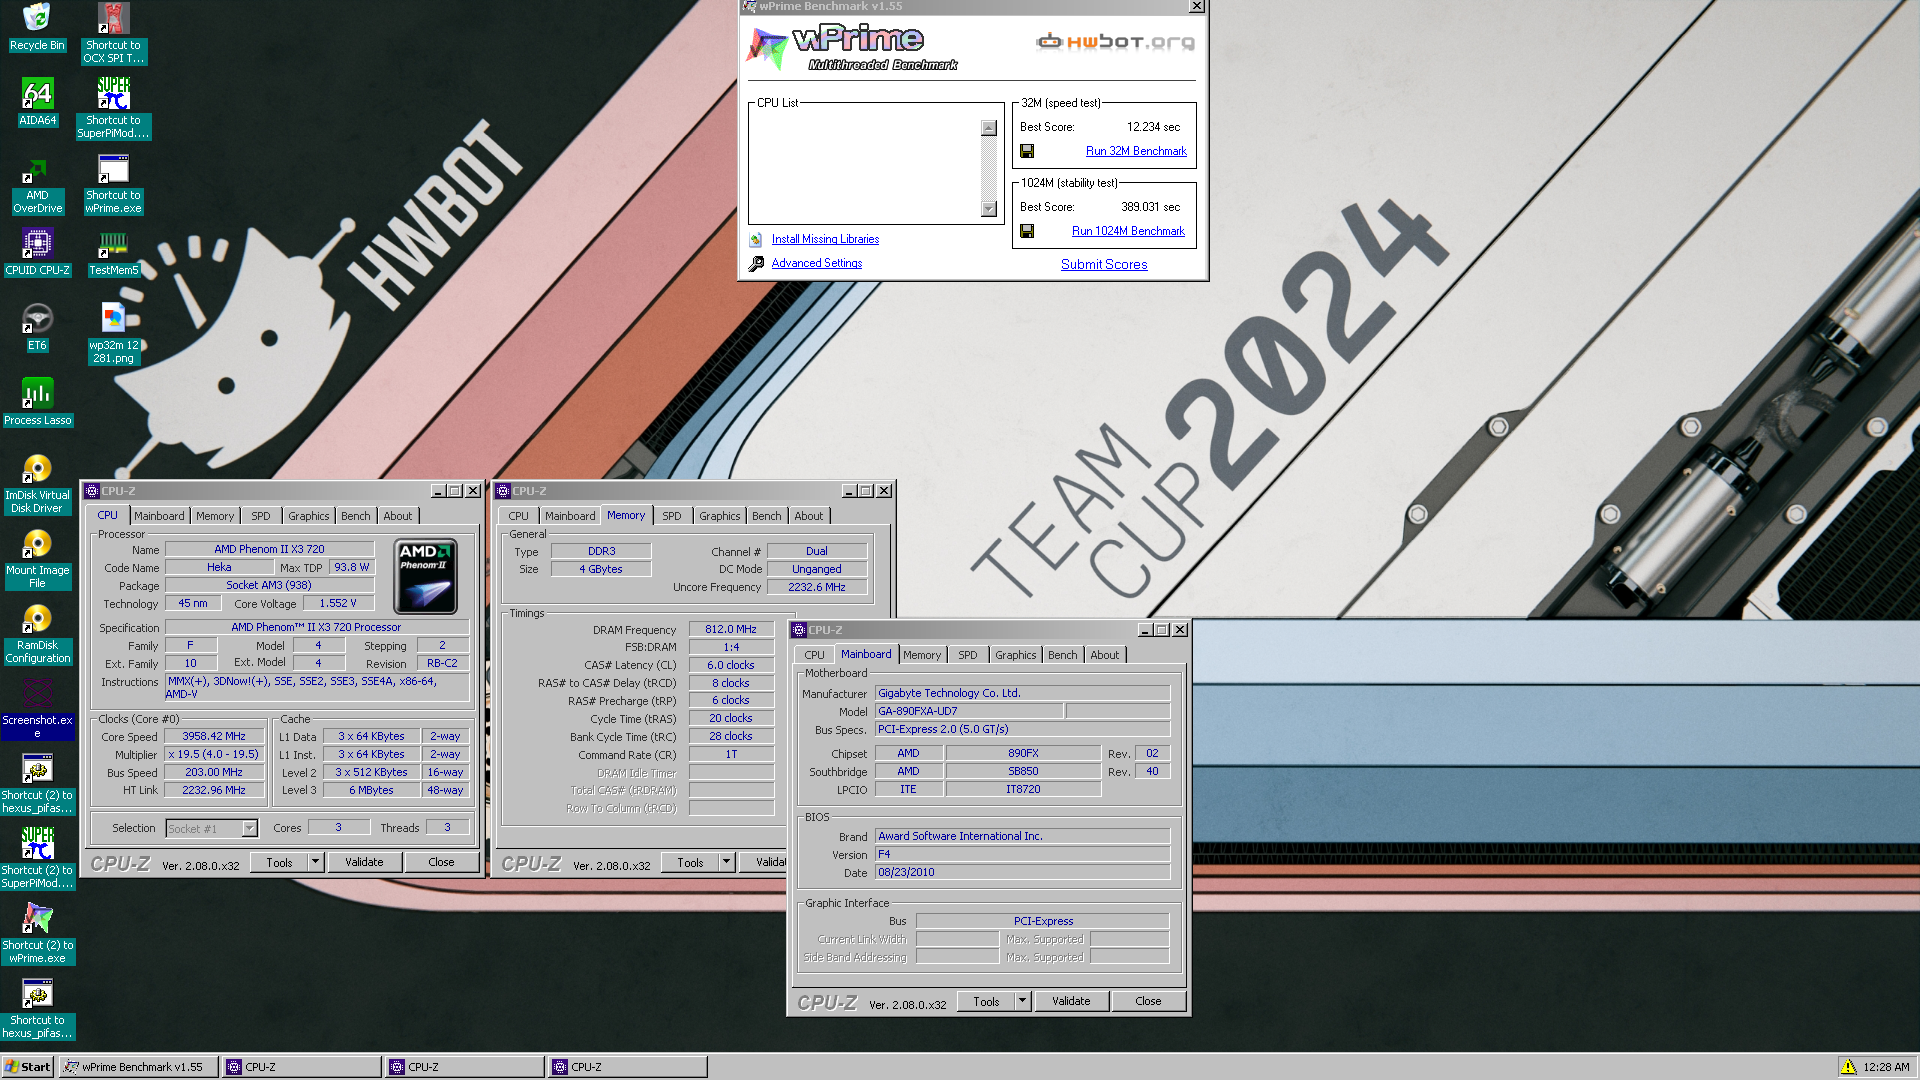The width and height of the screenshot is (1920, 1080).
Task: Click the Advanced Settings wrench icon
Action: [756, 263]
